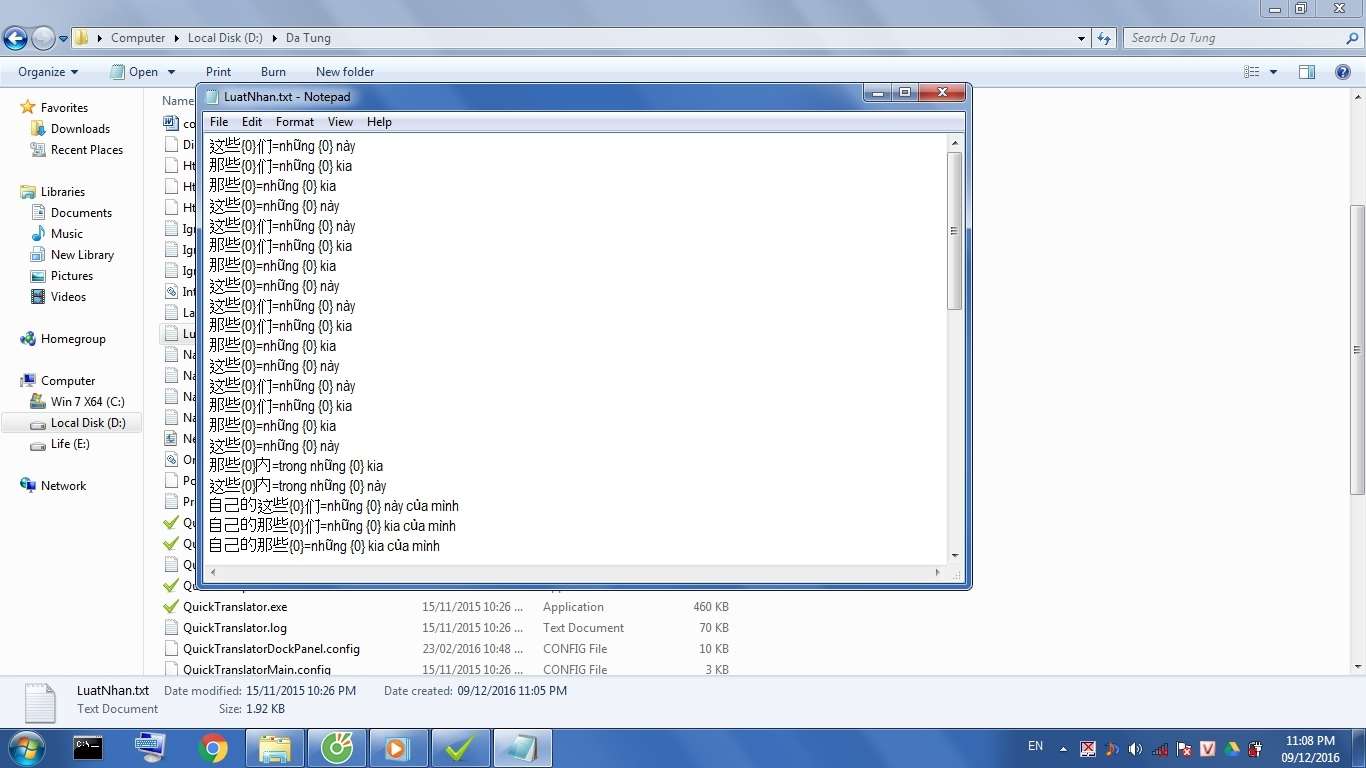Click the Change your view icon
This screenshot has height=768, width=1366.
(x=1251, y=72)
